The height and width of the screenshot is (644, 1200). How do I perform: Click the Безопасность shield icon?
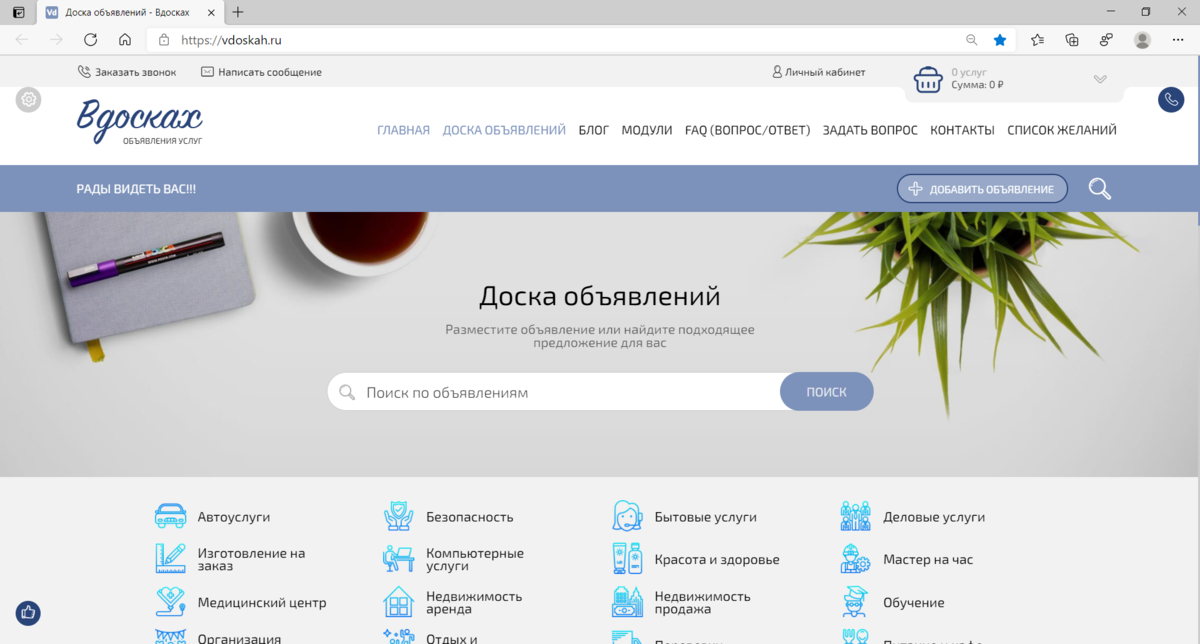399,516
